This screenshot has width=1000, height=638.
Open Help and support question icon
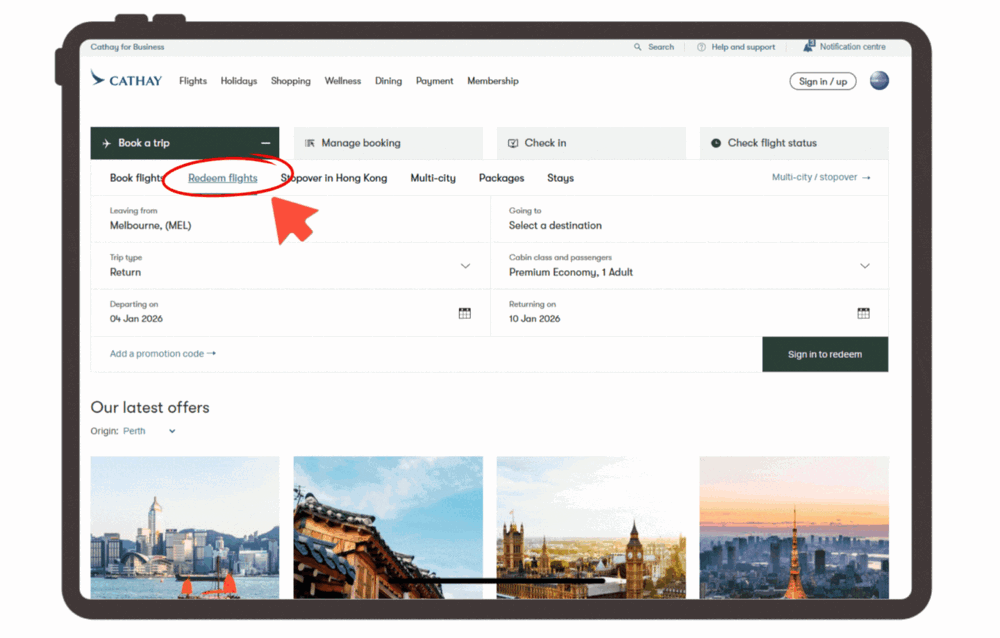[701, 47]
